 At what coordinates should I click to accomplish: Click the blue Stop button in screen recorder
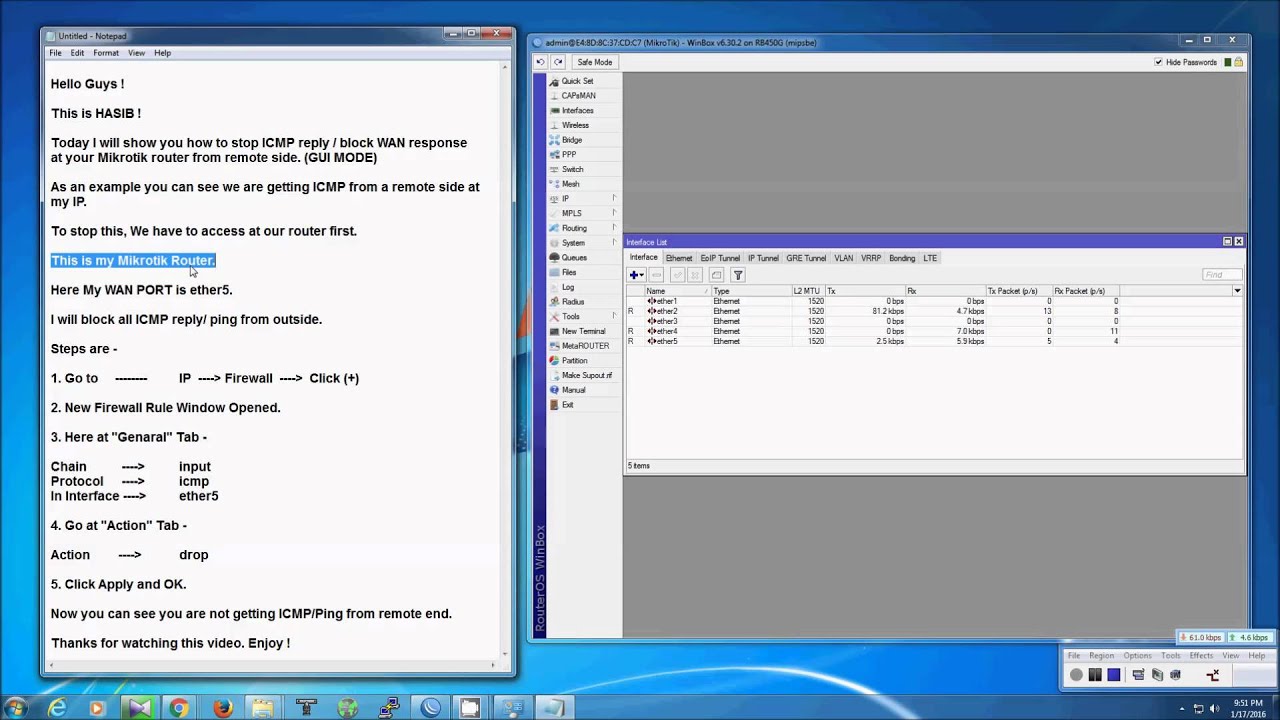point(1114,675)
